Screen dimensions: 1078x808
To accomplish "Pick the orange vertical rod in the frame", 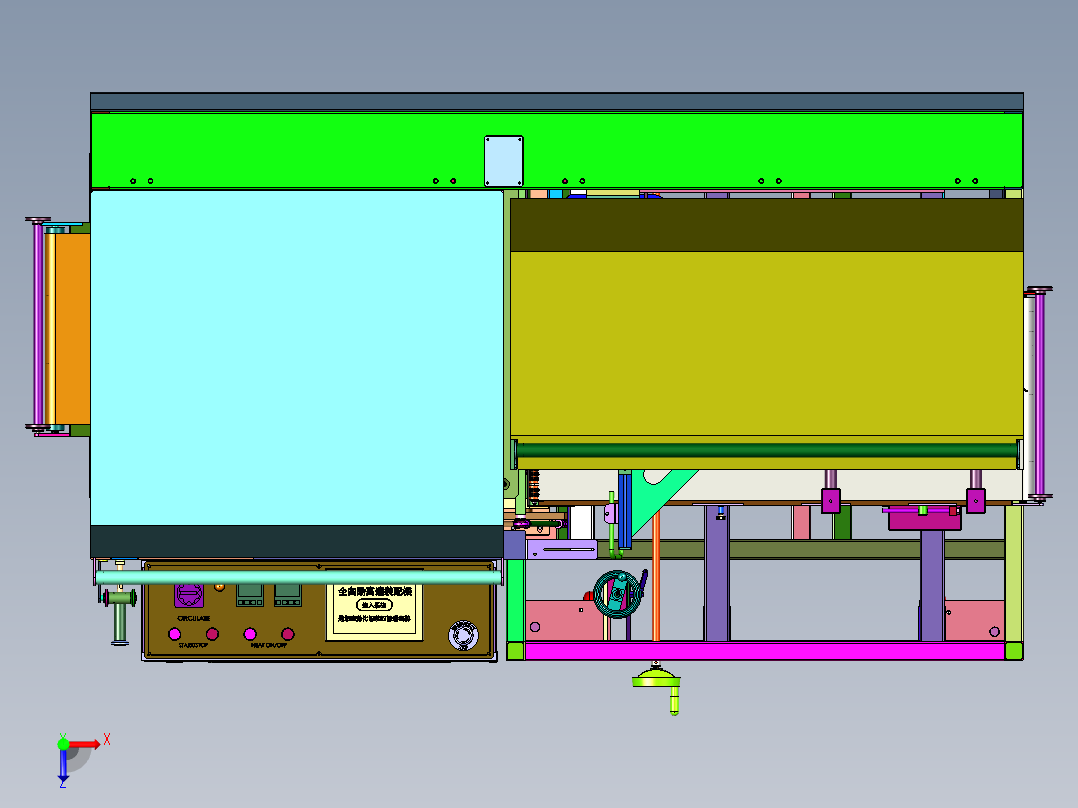I will [x=656, y=574].
